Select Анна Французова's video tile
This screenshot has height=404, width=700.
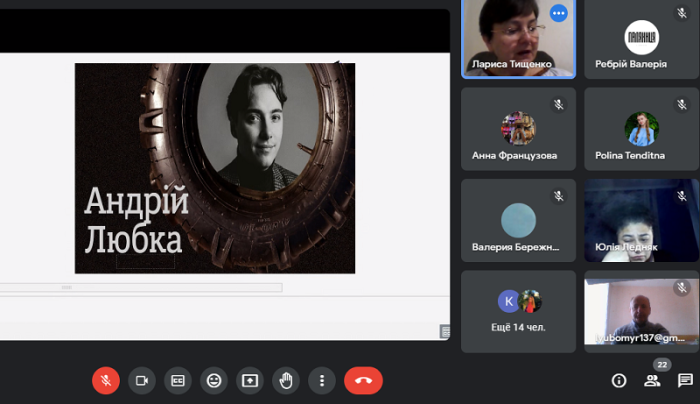[x=518, y=130]
